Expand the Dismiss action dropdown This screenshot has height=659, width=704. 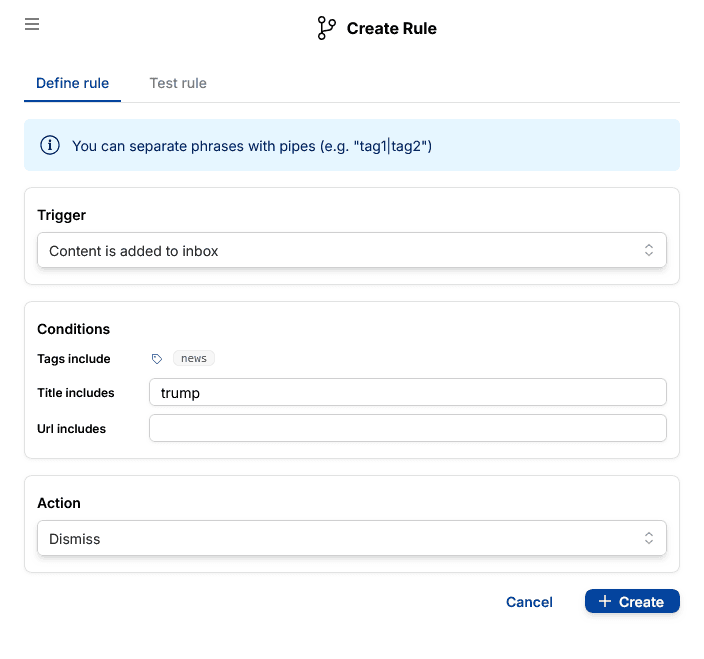pyautogui.click(x=340, y=538)
